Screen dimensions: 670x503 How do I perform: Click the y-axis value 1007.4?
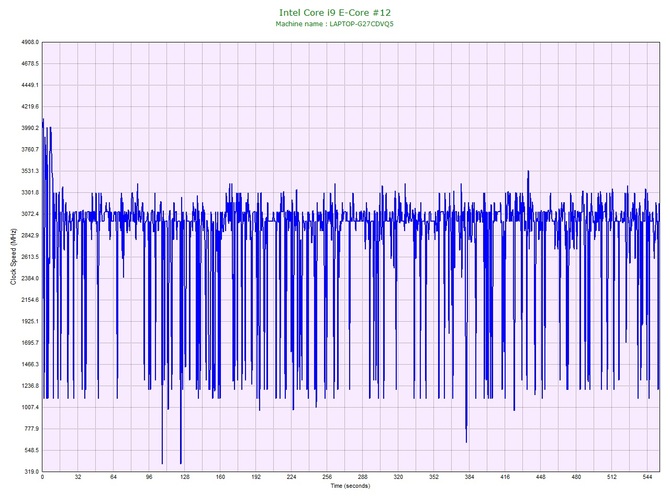click(x=30, y=407)
